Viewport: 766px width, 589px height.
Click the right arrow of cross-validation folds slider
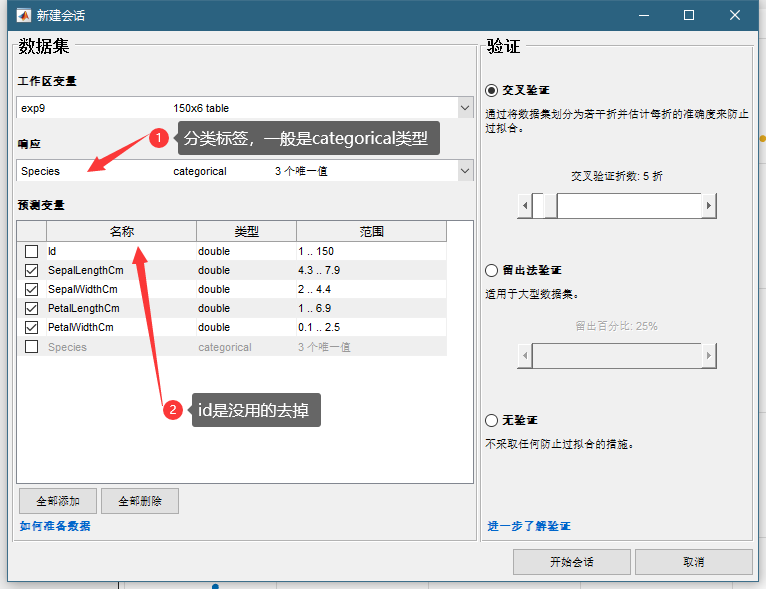pyautogui.click(x=709, y=206)
